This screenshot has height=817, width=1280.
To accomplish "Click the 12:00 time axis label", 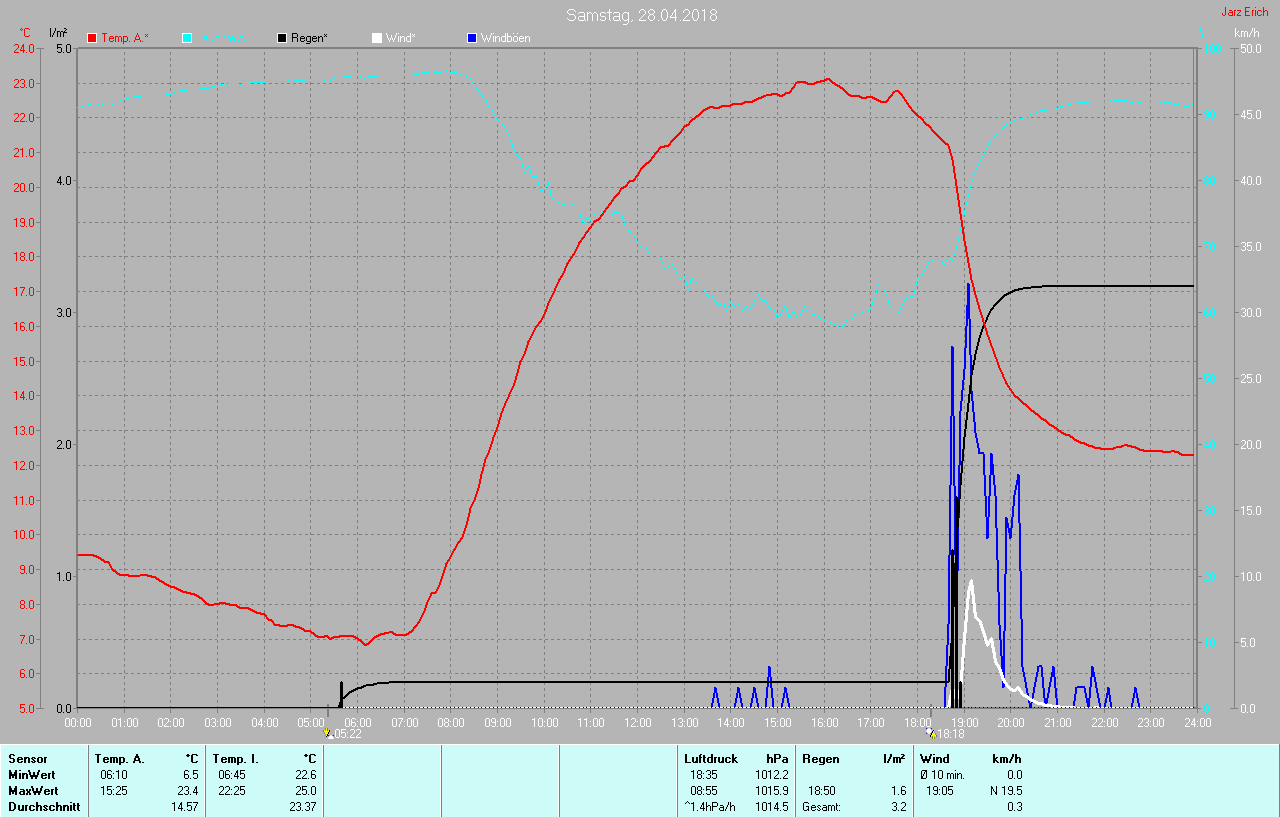I will [x=637, y=722].
